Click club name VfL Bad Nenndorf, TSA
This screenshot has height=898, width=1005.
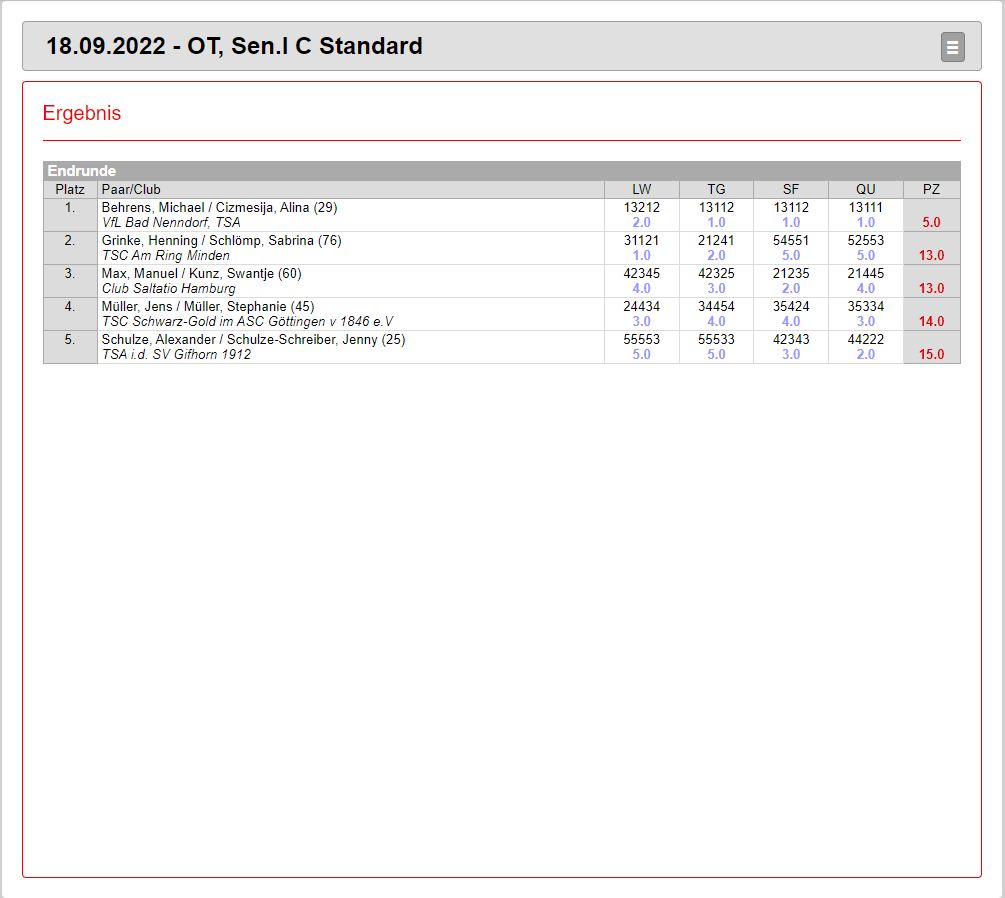coord(171,222)
